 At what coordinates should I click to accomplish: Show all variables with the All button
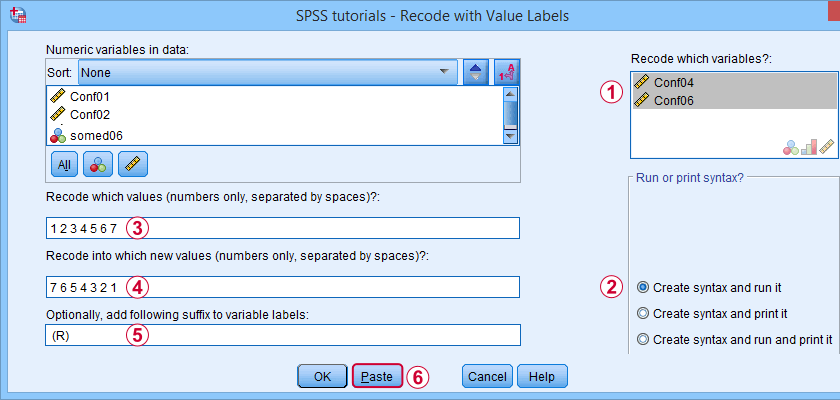(x=64, y=164)
